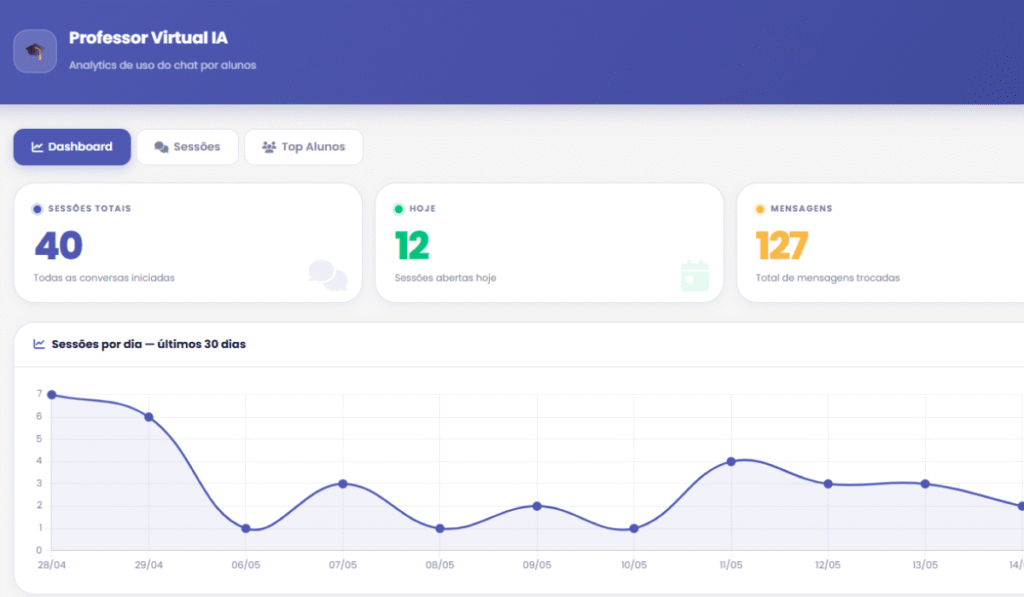Click the orange dot next to Mensagens

[760, 209]
